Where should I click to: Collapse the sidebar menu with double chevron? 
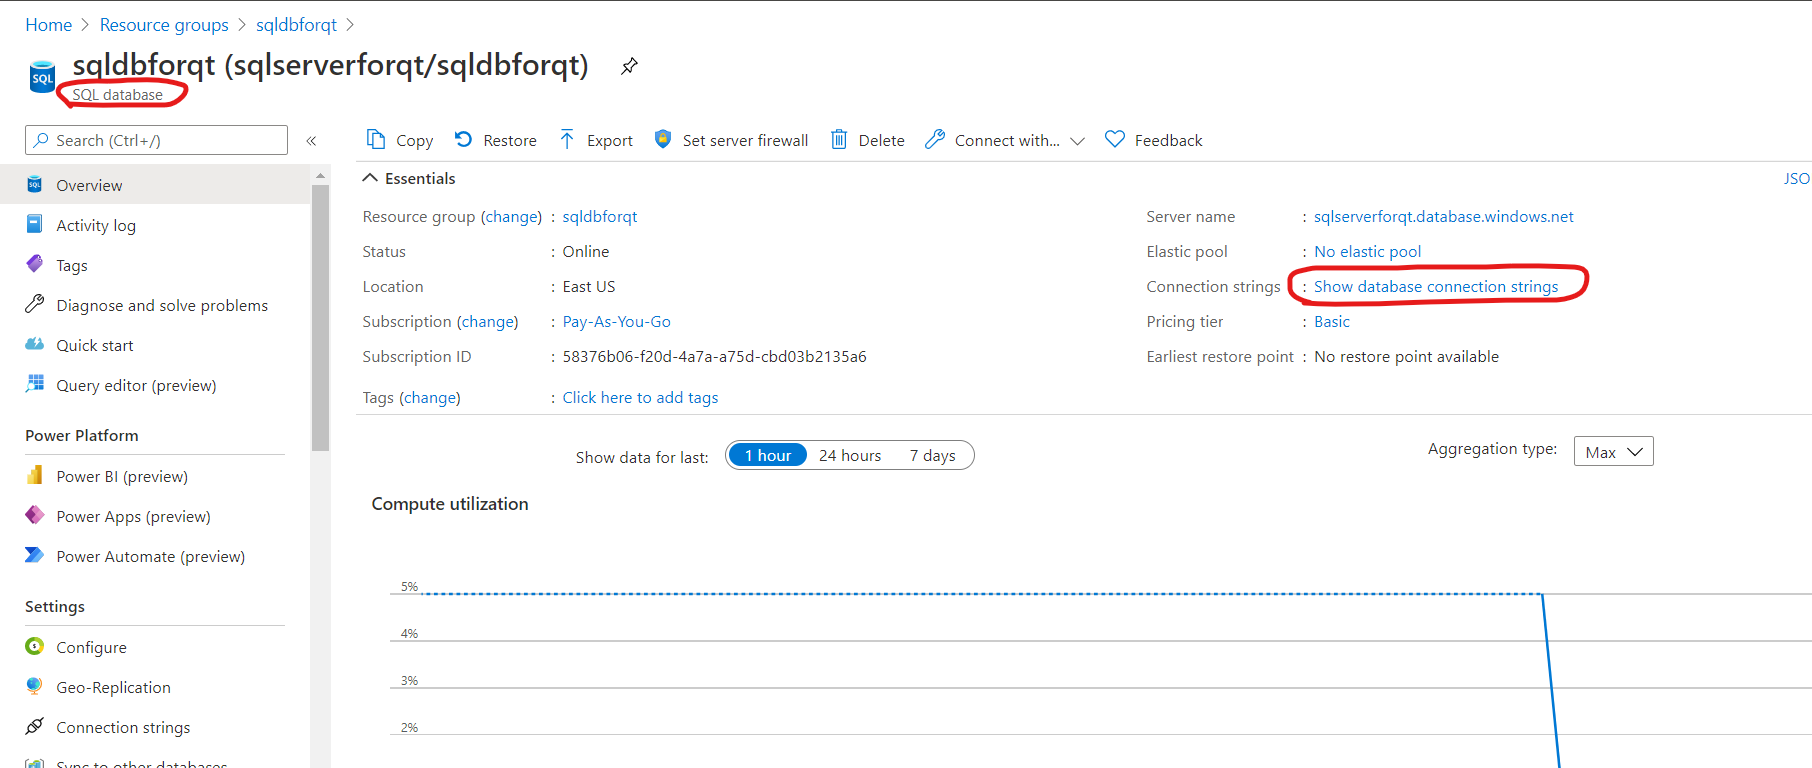[x=311, y=141]
